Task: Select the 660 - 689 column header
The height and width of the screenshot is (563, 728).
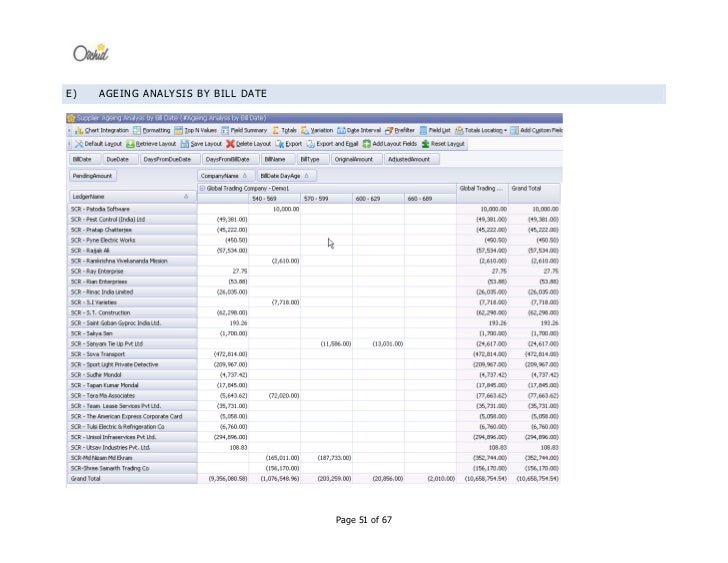Action: coord(430,199)
